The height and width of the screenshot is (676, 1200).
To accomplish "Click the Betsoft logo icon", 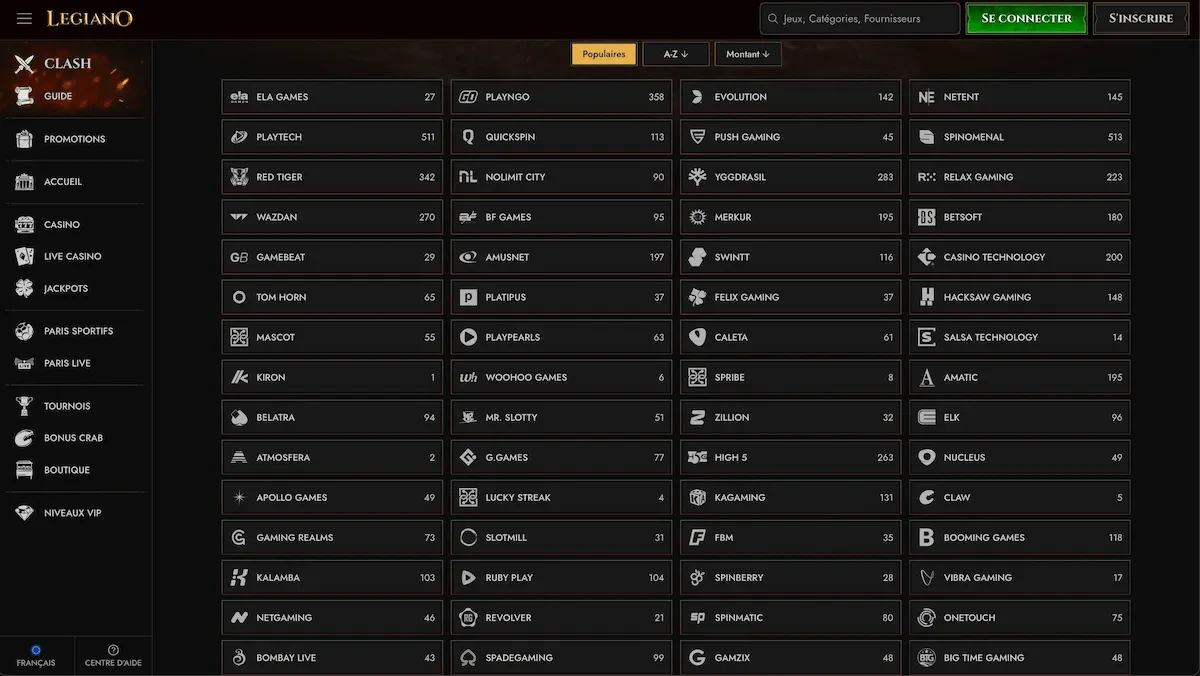I will click(x=926, y=217).
